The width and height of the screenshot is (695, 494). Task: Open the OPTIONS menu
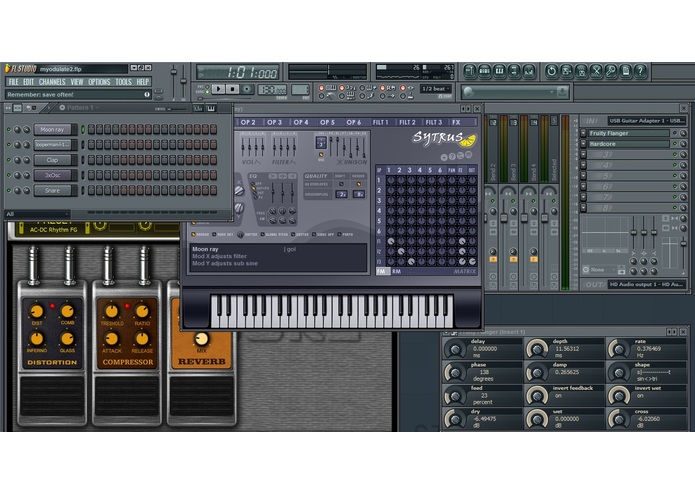click(x=99, y=82)
